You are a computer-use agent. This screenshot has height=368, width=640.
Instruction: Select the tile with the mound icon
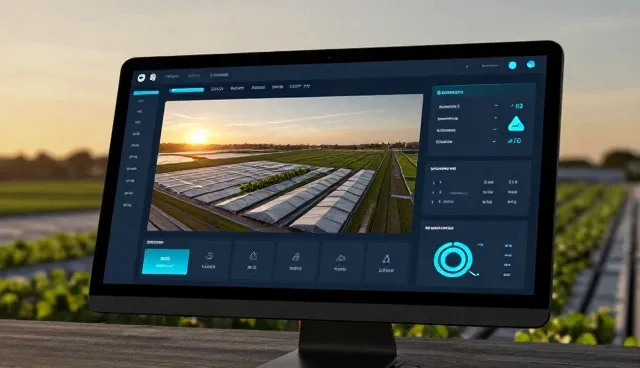coord(340,262)
